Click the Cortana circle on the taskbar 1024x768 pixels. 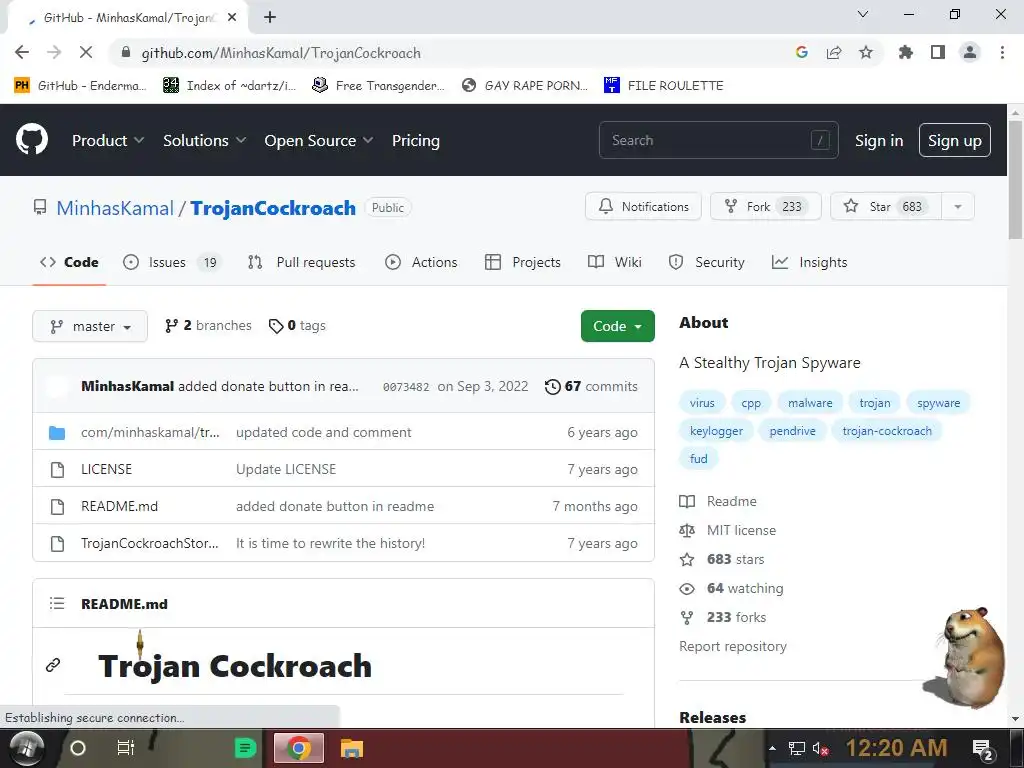78,748
